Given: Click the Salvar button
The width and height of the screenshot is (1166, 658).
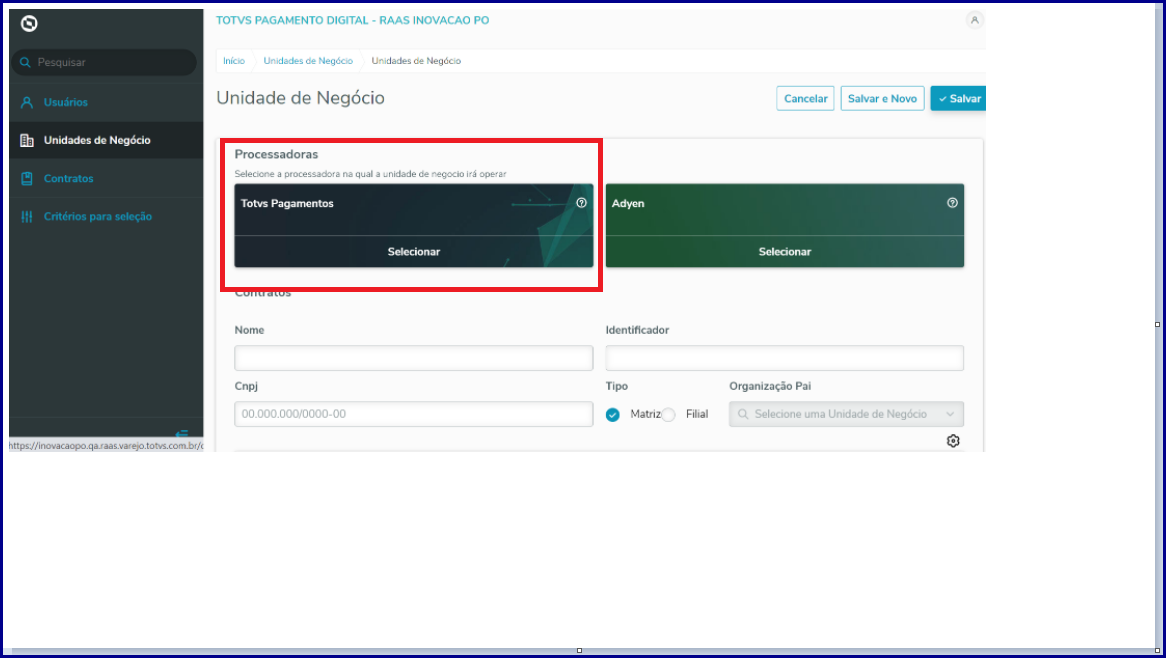Looking at the screenshot, I should click(x=959, y=98).
